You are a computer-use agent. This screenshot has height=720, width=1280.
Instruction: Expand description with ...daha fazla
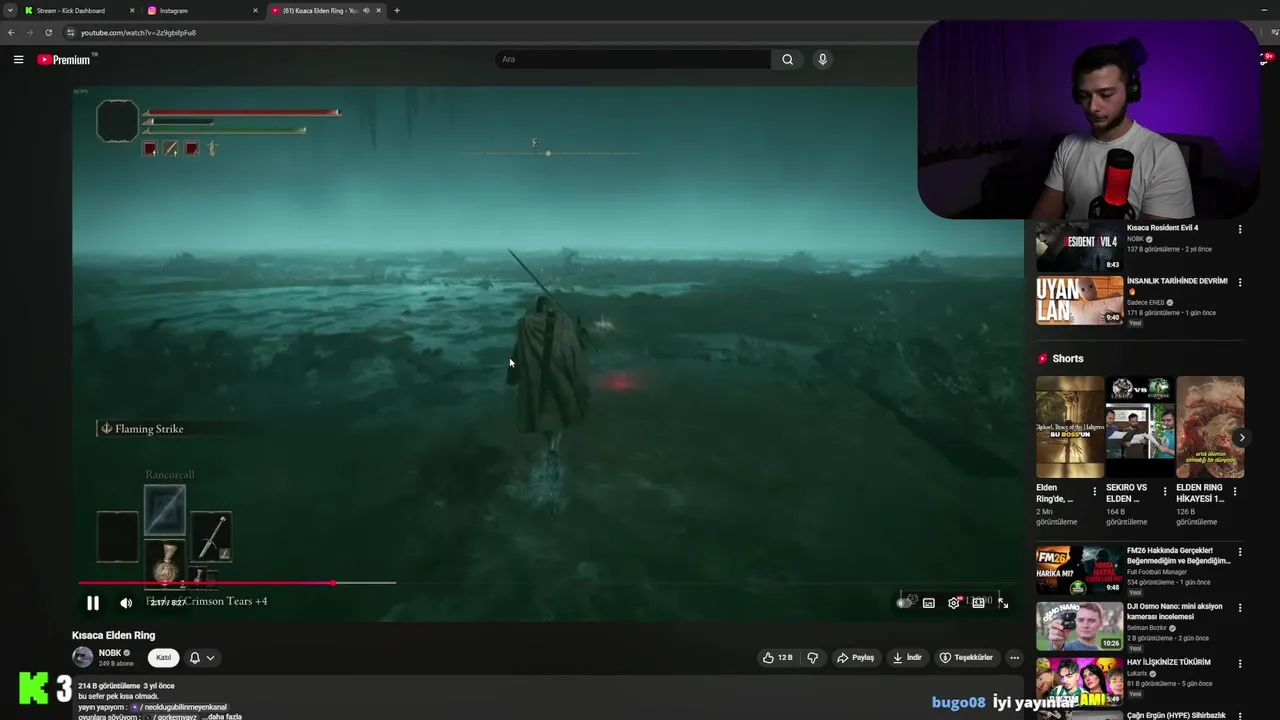[221, 716]
